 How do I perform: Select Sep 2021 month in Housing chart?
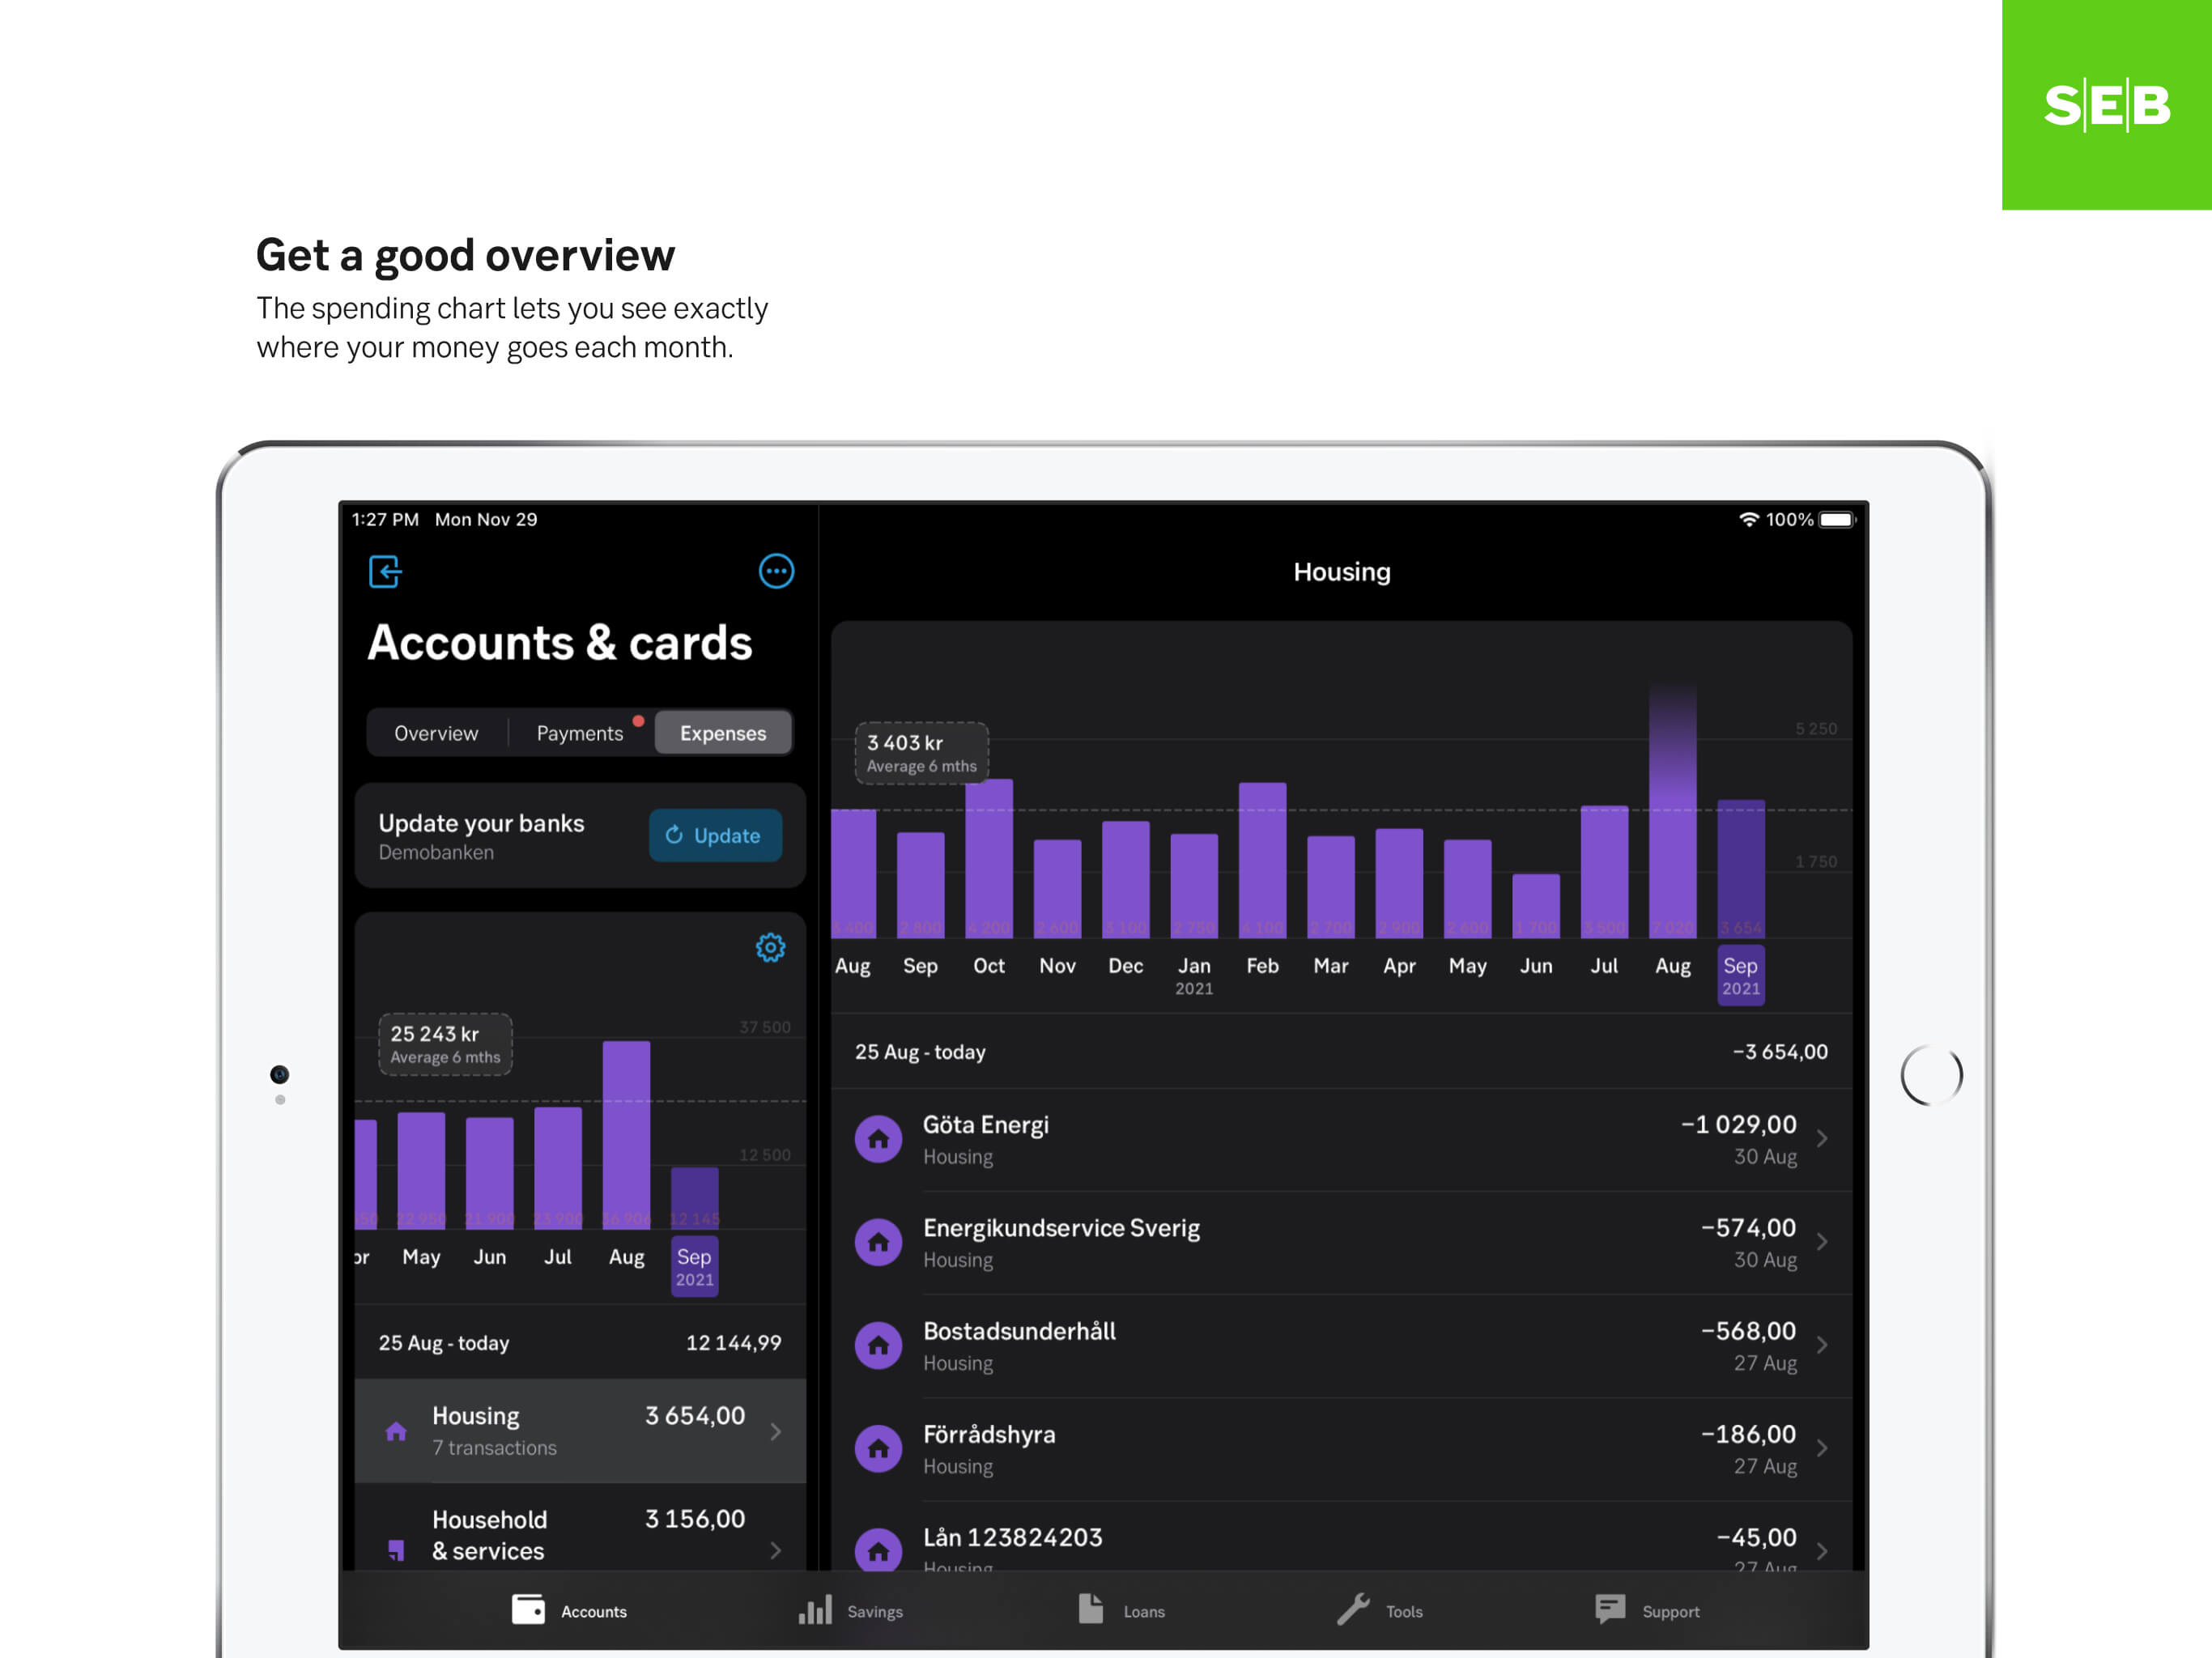1740,975
